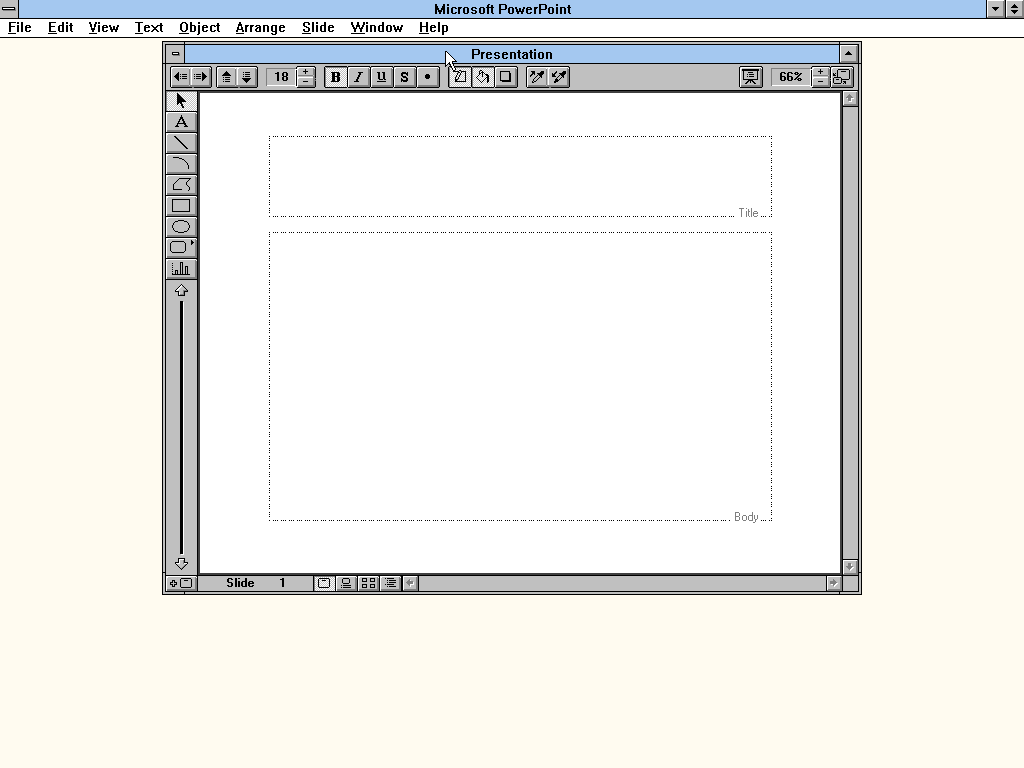
Task: Toggle bold formatting
Action: pos(336,77)
